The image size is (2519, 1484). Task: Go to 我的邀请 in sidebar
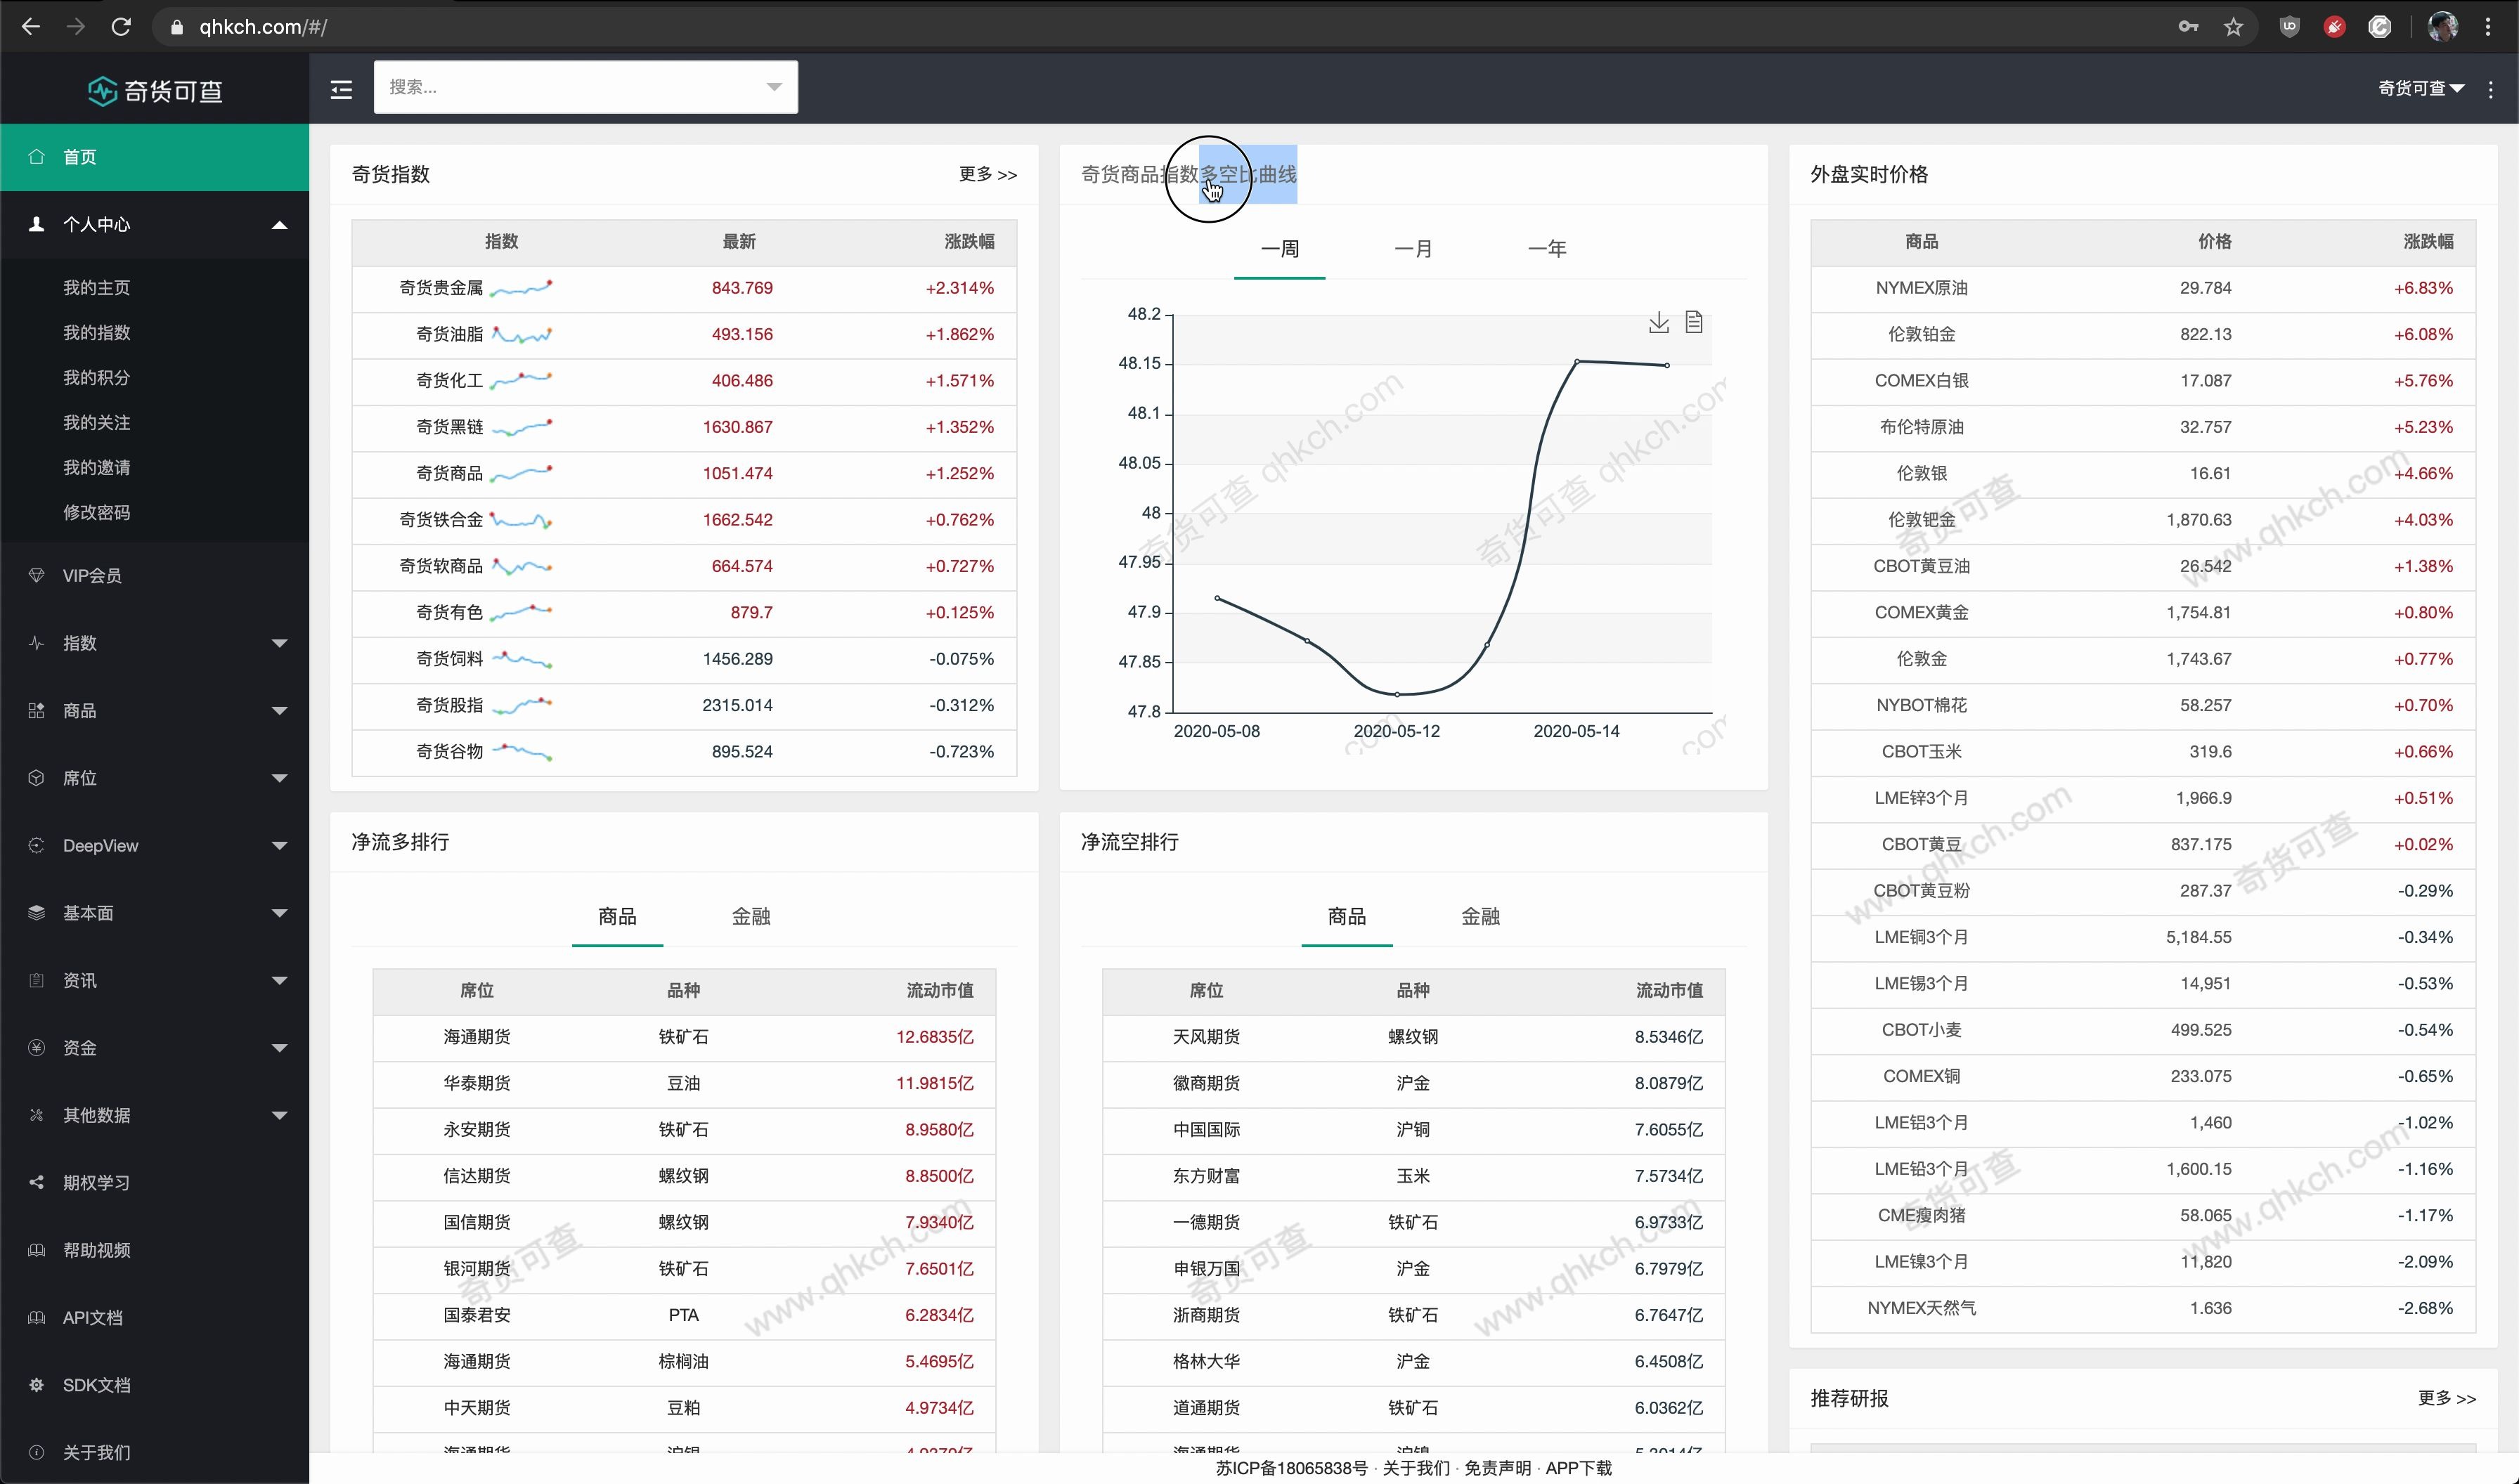coord(96,468)
